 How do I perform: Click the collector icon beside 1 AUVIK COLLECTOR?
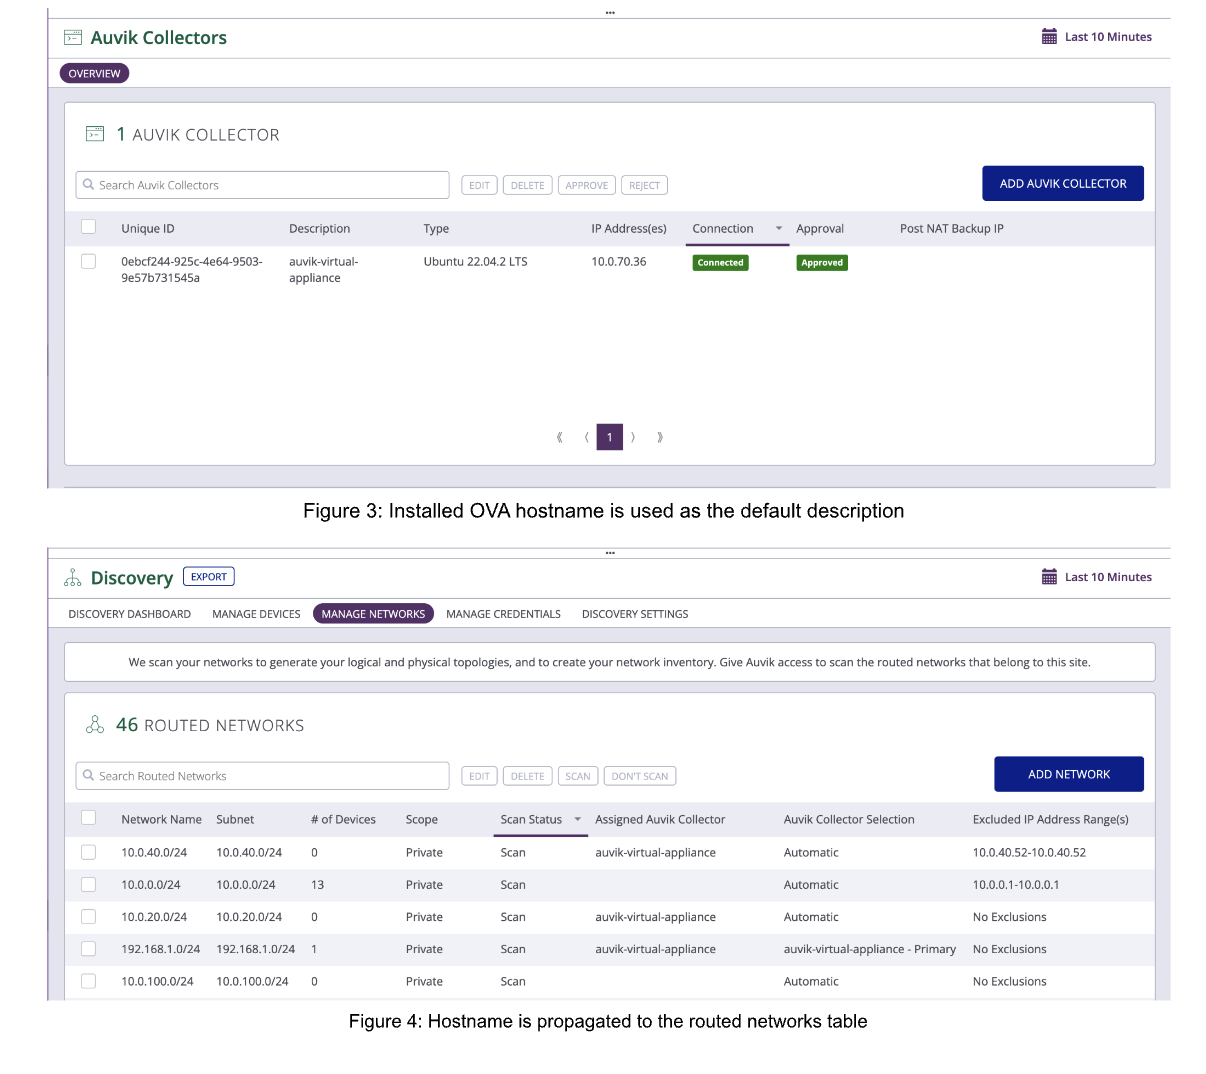pyautogui.click(x=95, y=134)
